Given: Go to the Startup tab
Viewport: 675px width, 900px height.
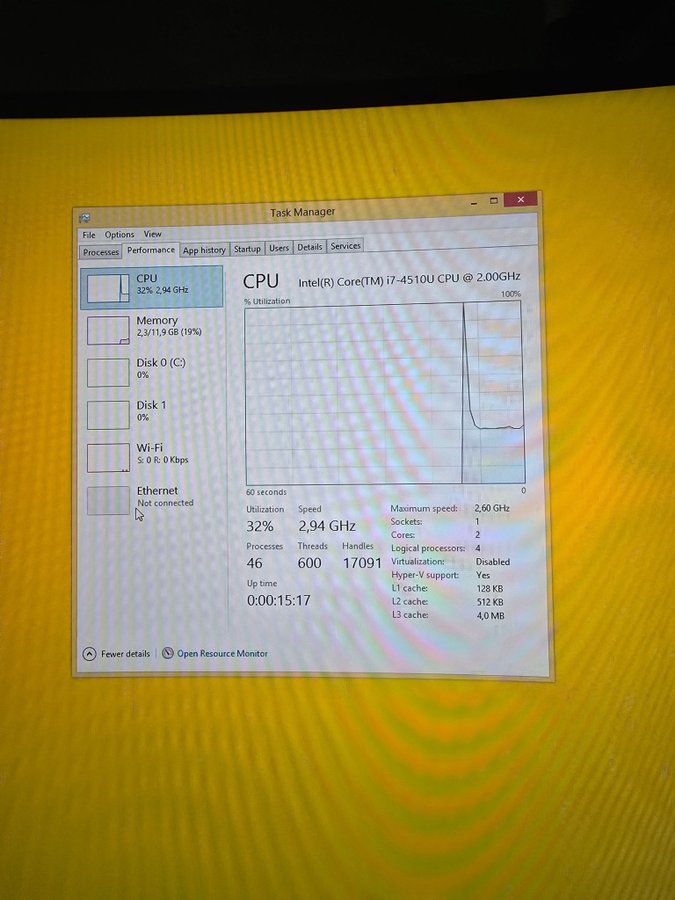Looking at the screenshot, I should click(247, 249).
